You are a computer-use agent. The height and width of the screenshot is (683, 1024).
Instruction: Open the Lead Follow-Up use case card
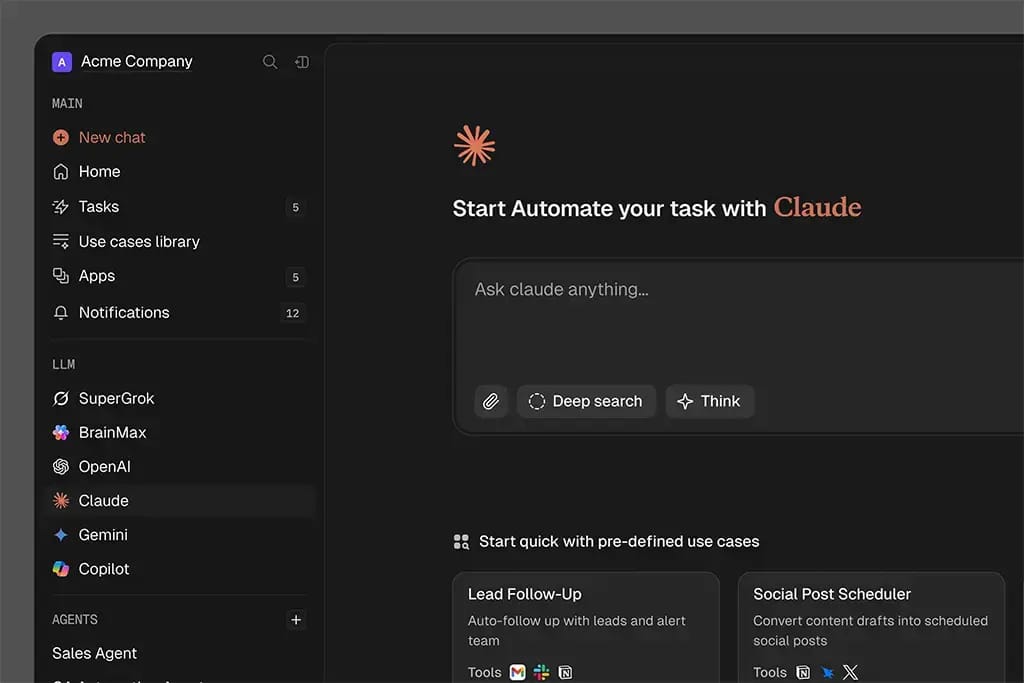point(586,627)
